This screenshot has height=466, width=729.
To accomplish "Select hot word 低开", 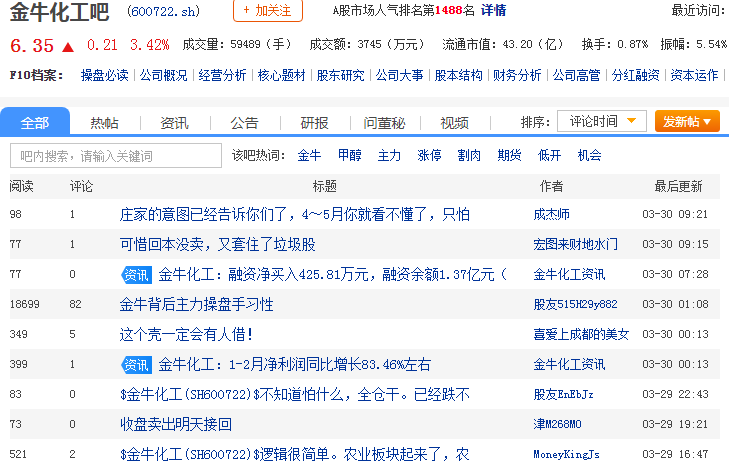I will click(550, 155).
